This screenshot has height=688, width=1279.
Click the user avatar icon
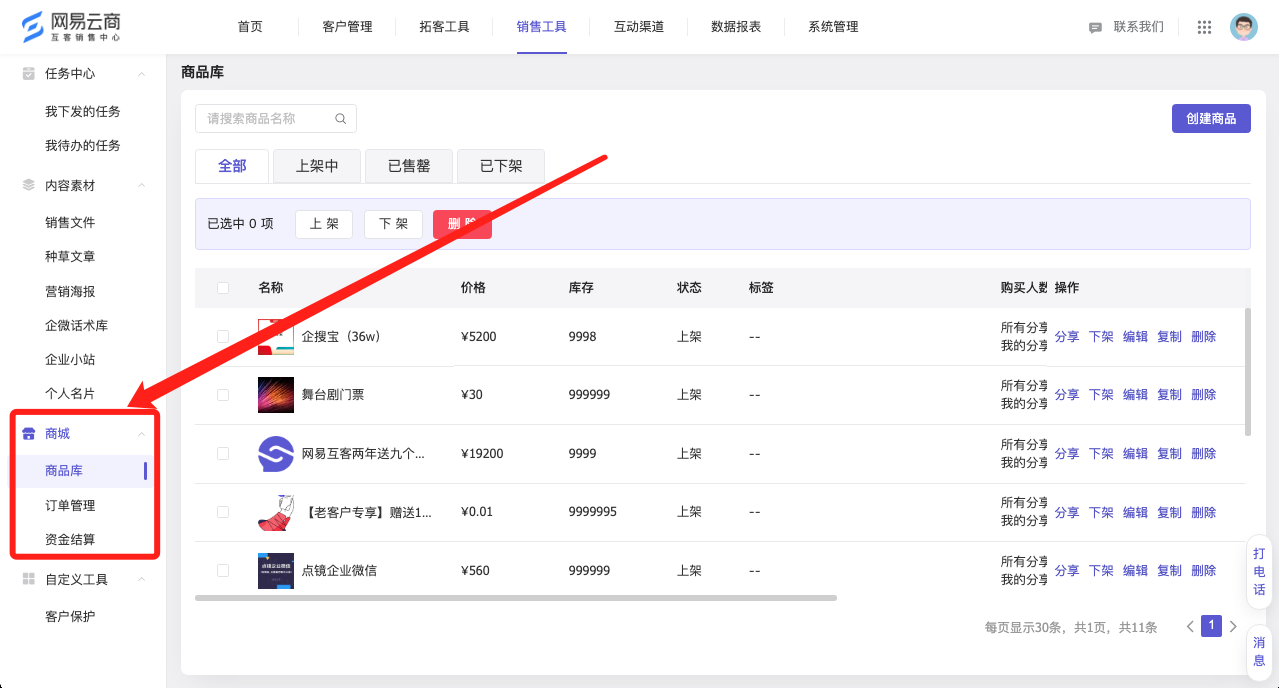coord(1243,27)
